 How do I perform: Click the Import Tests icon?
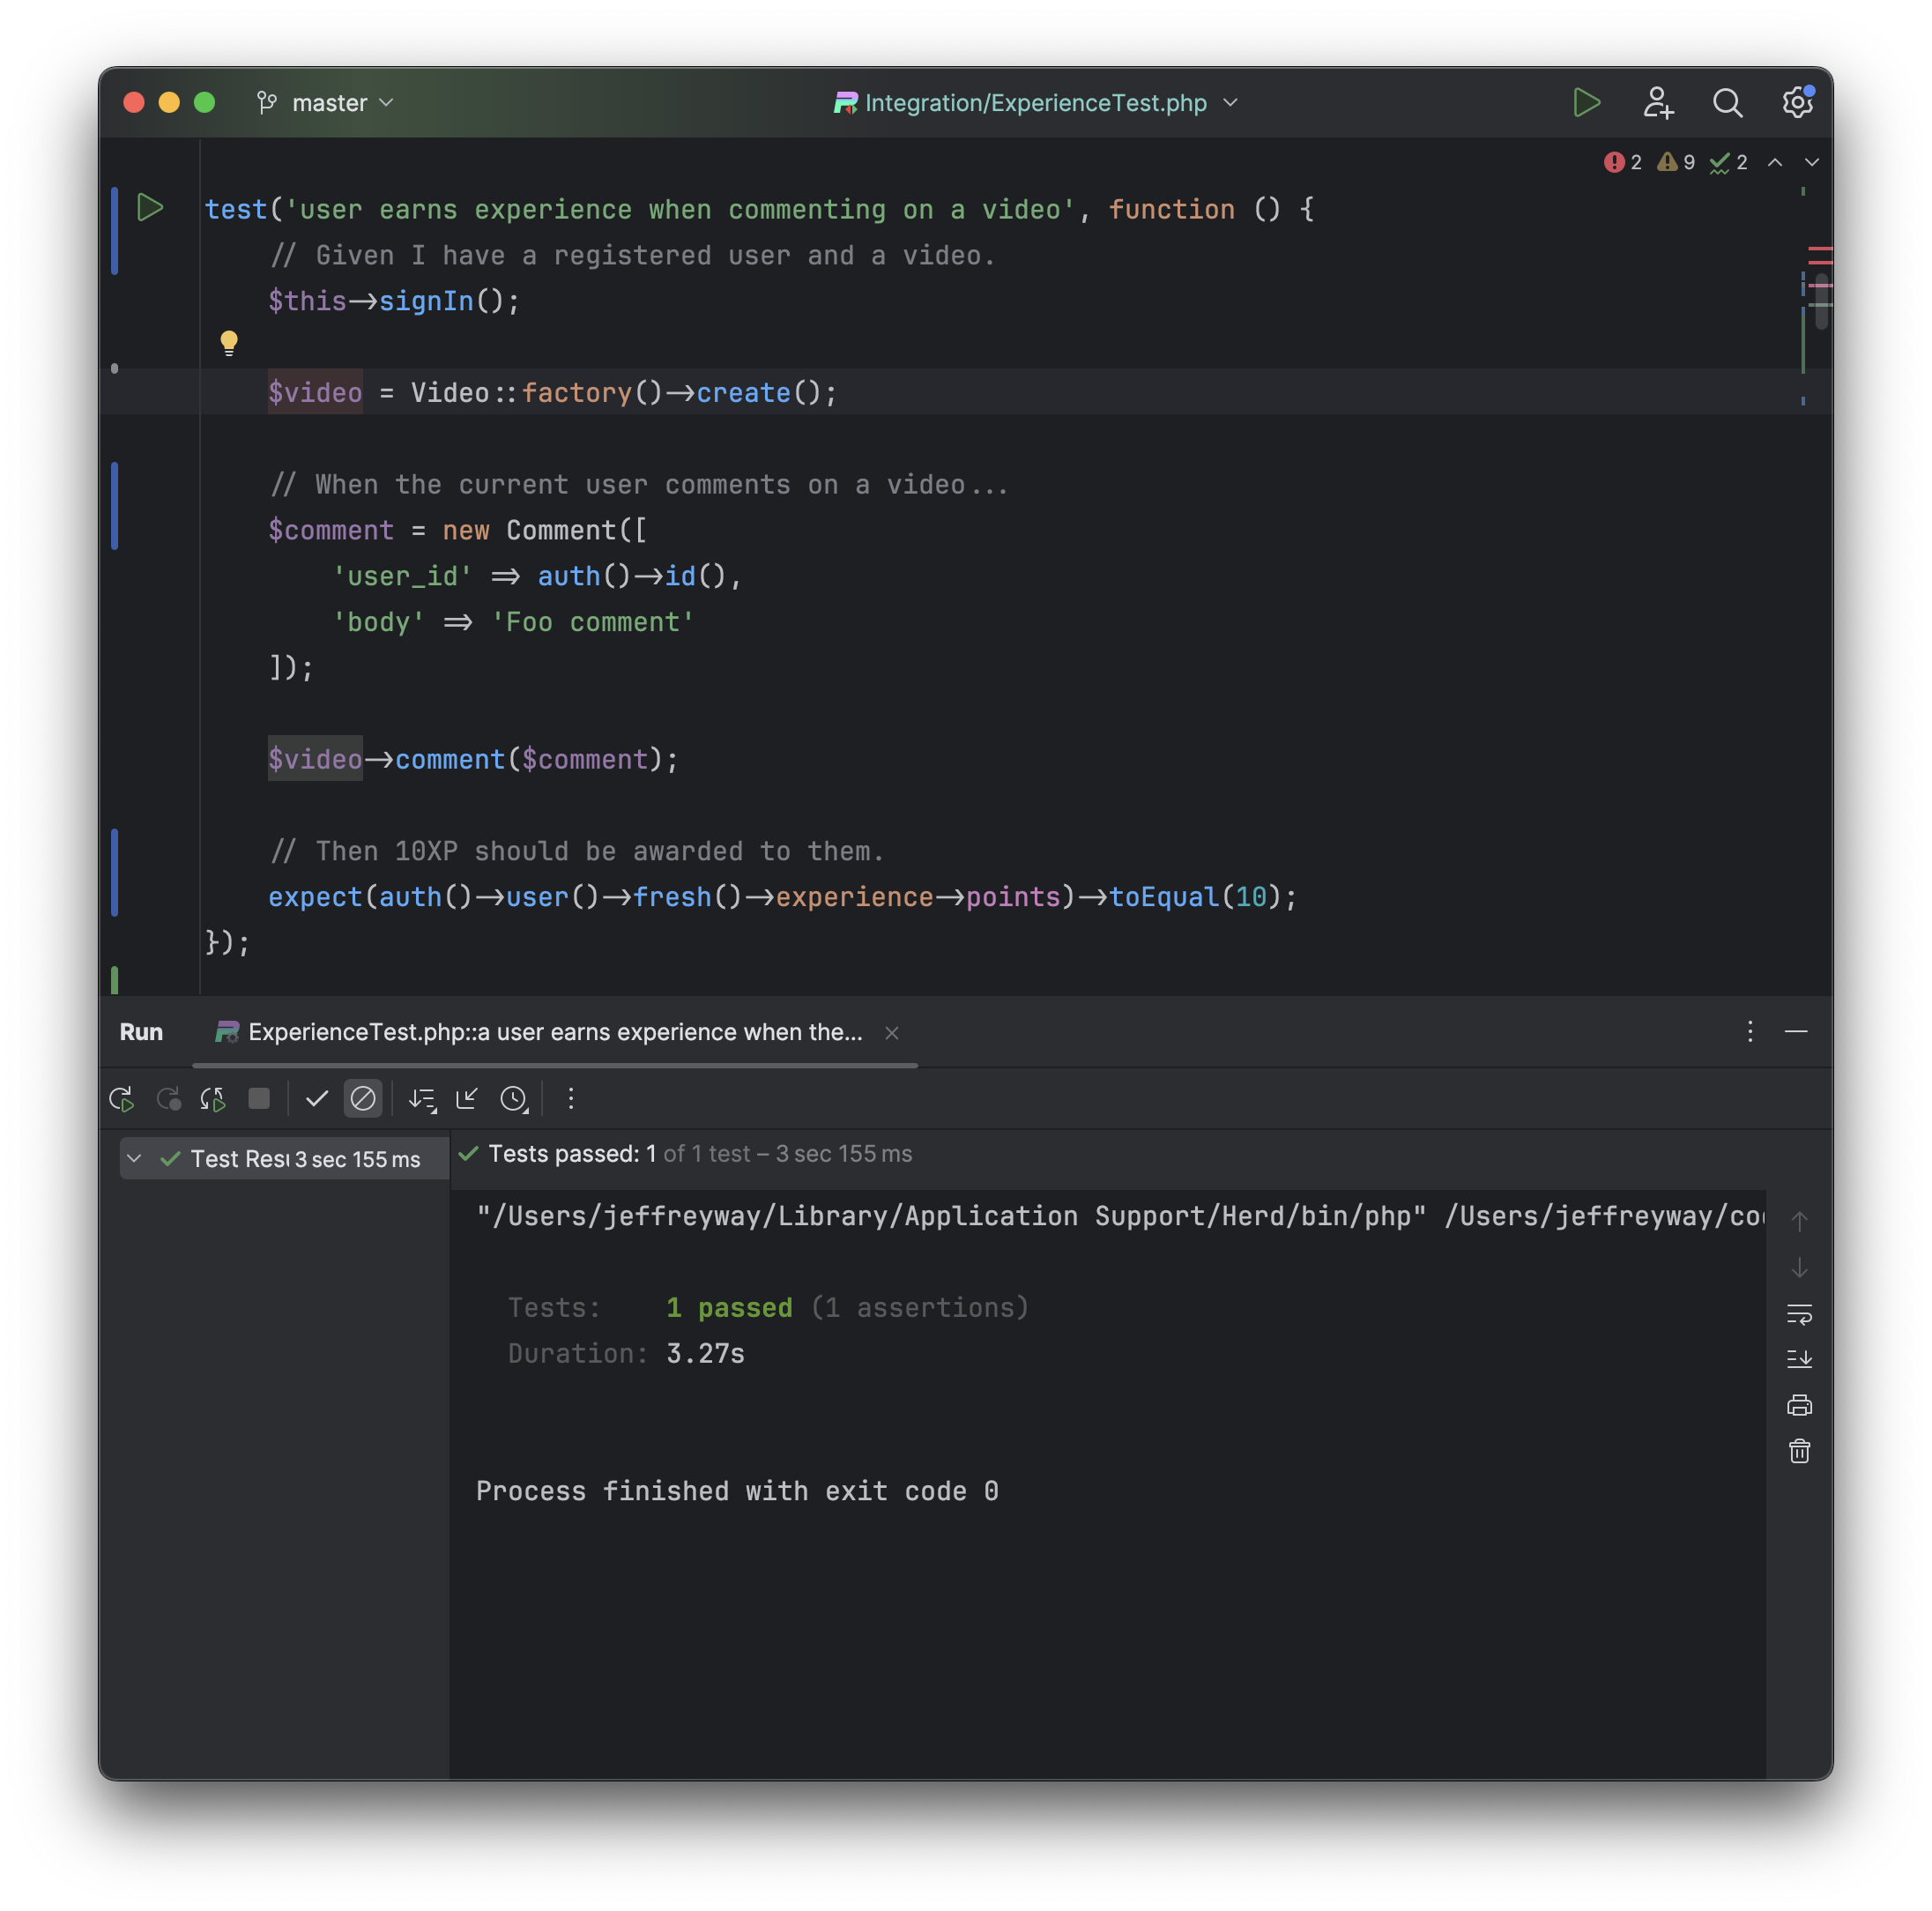click(467, 1099)
